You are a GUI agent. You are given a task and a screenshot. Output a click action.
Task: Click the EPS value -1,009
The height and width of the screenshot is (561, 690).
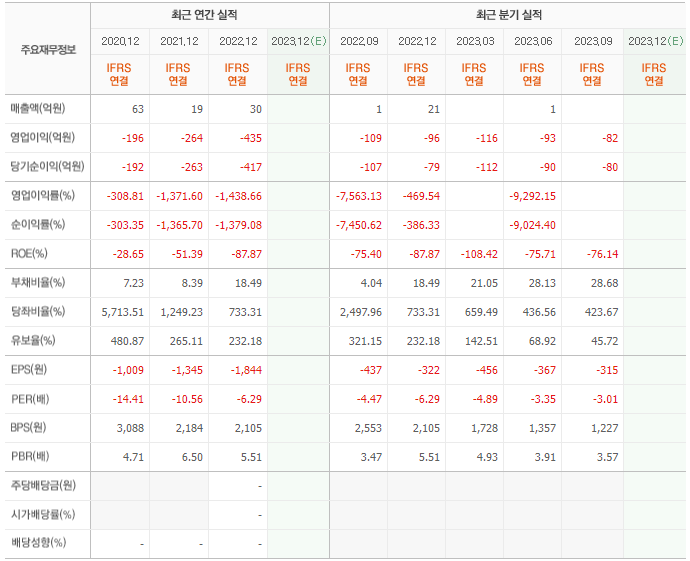(x=128, y=370)
